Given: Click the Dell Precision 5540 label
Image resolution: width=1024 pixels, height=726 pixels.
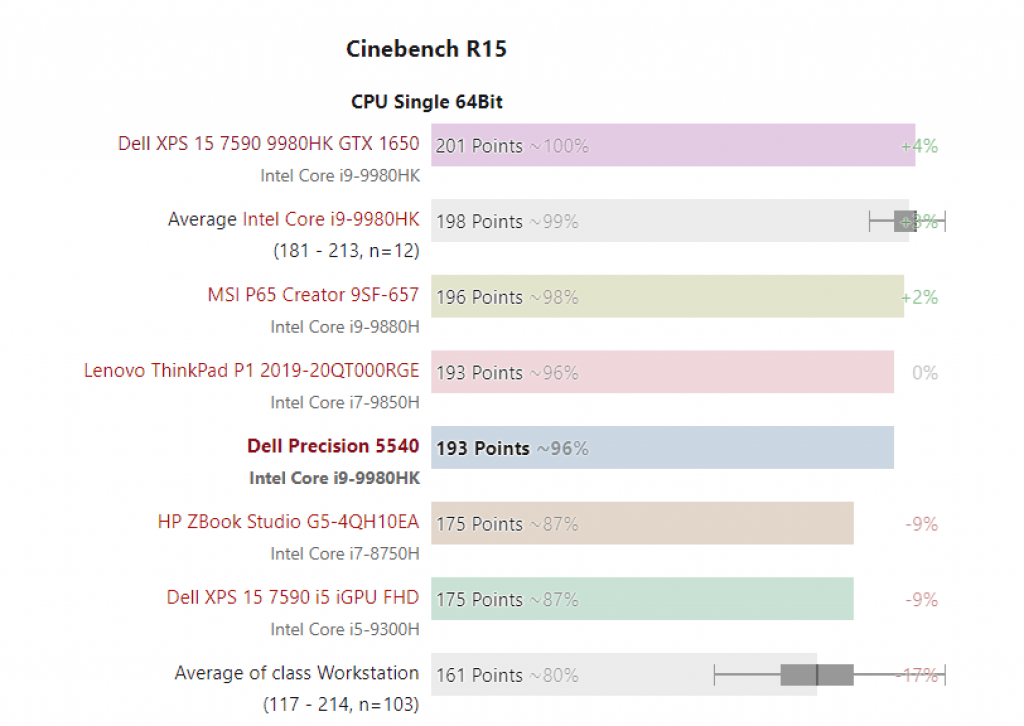Looking at the screenshot, I should pyautogui.click(x=333, y=447).
